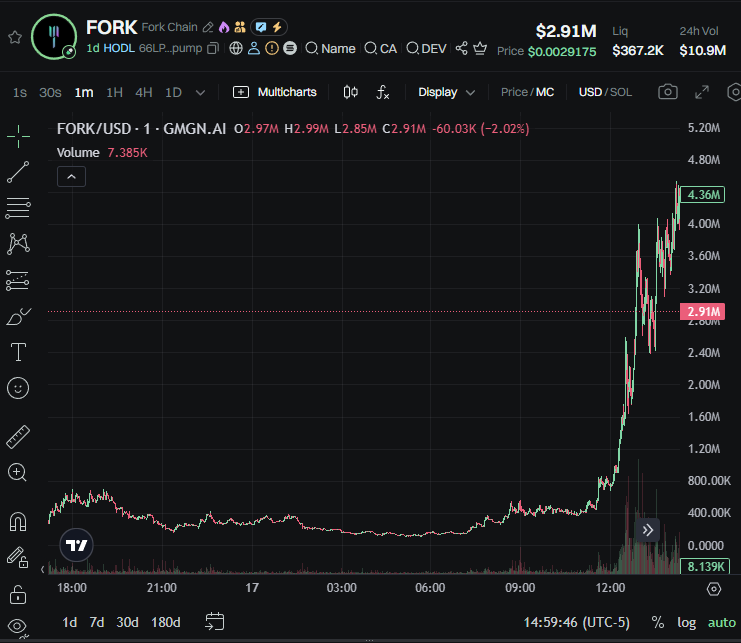Set the range to 30d

(127, 622)
